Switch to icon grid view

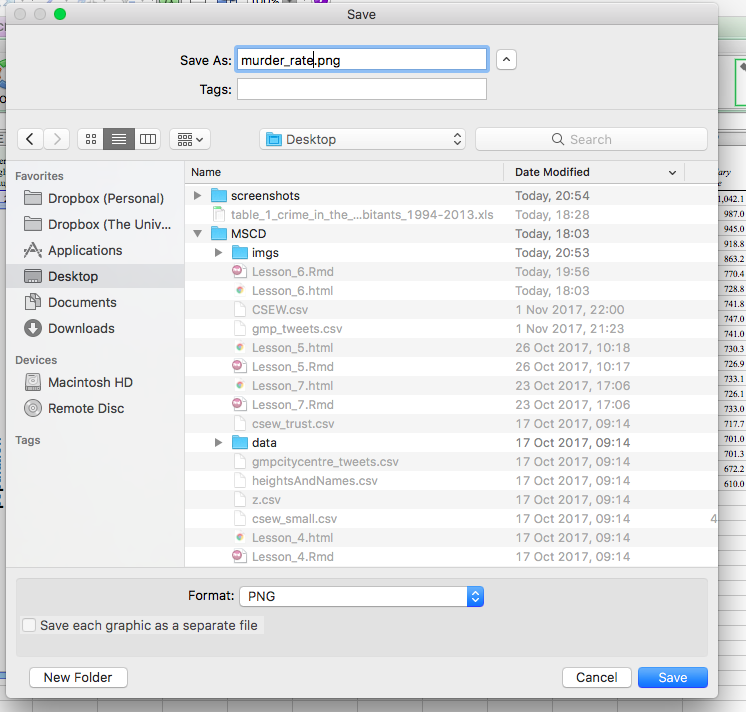(x=91, y=139)
